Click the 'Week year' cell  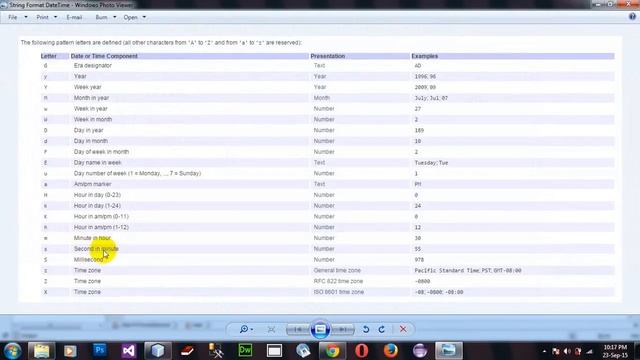[87, 87]
